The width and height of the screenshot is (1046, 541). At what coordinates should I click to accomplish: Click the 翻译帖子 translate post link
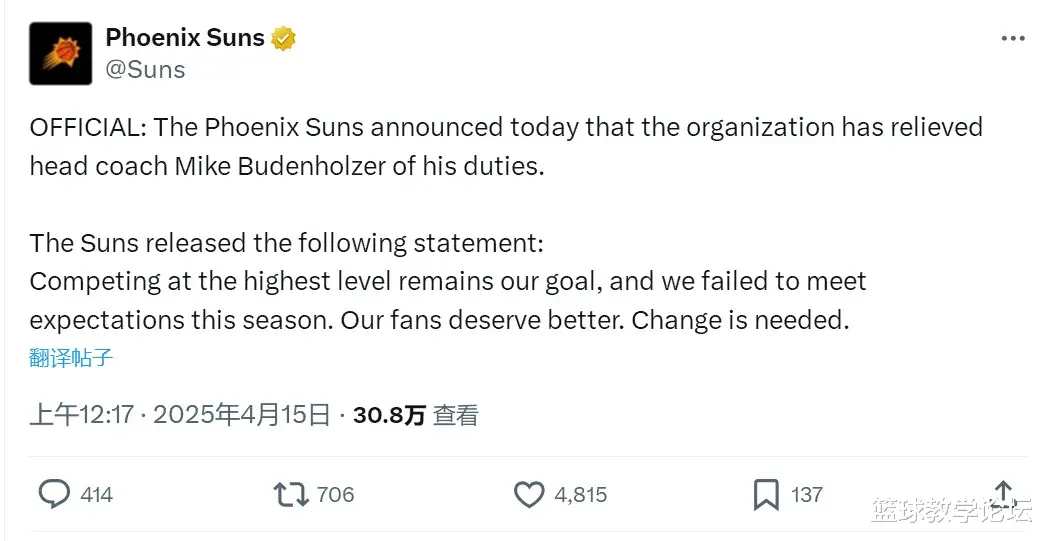pos(71,358)
